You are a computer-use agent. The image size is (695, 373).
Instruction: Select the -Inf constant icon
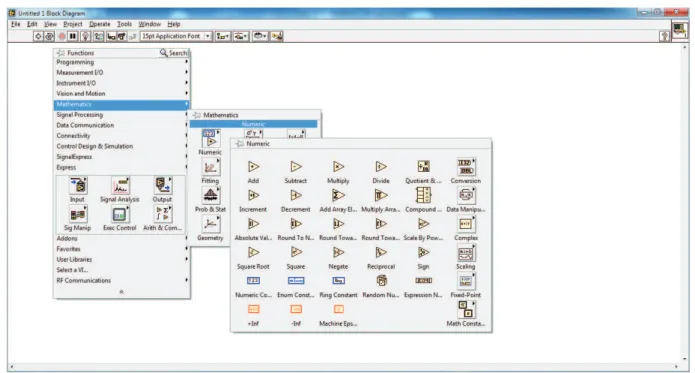point(296,309)
